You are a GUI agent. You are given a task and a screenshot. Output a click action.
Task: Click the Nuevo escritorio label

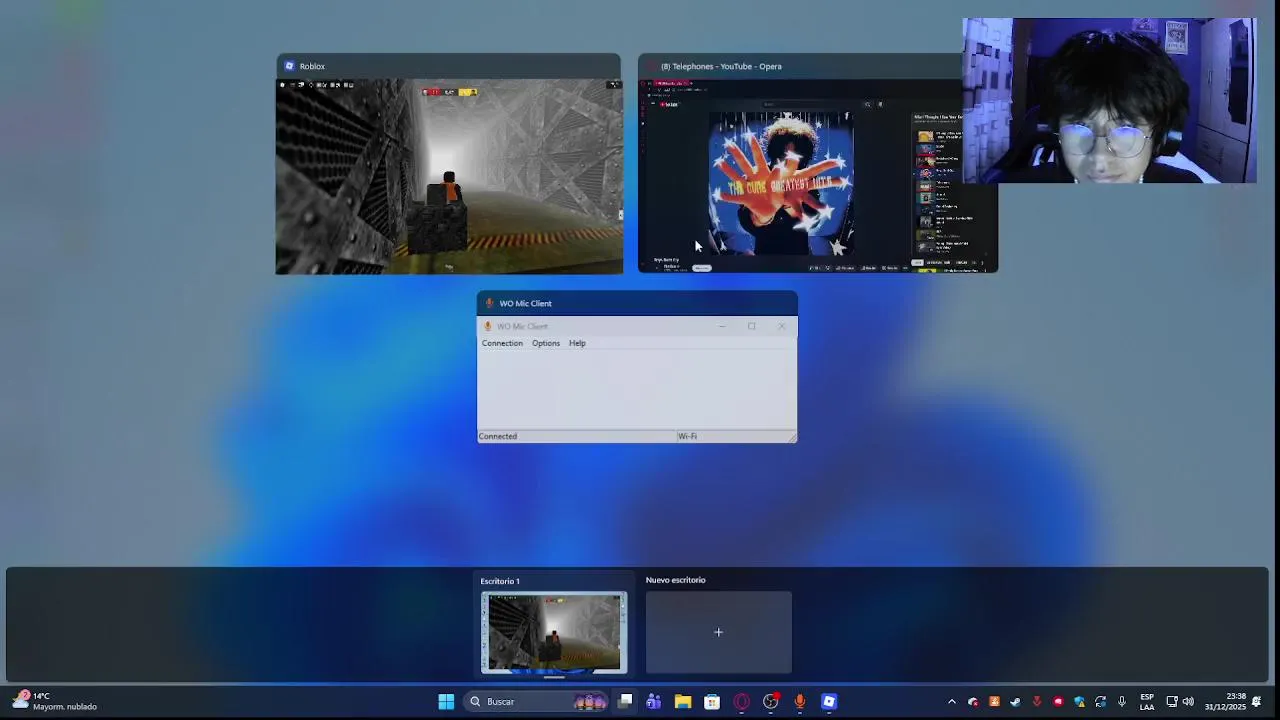tap(675, 580)
